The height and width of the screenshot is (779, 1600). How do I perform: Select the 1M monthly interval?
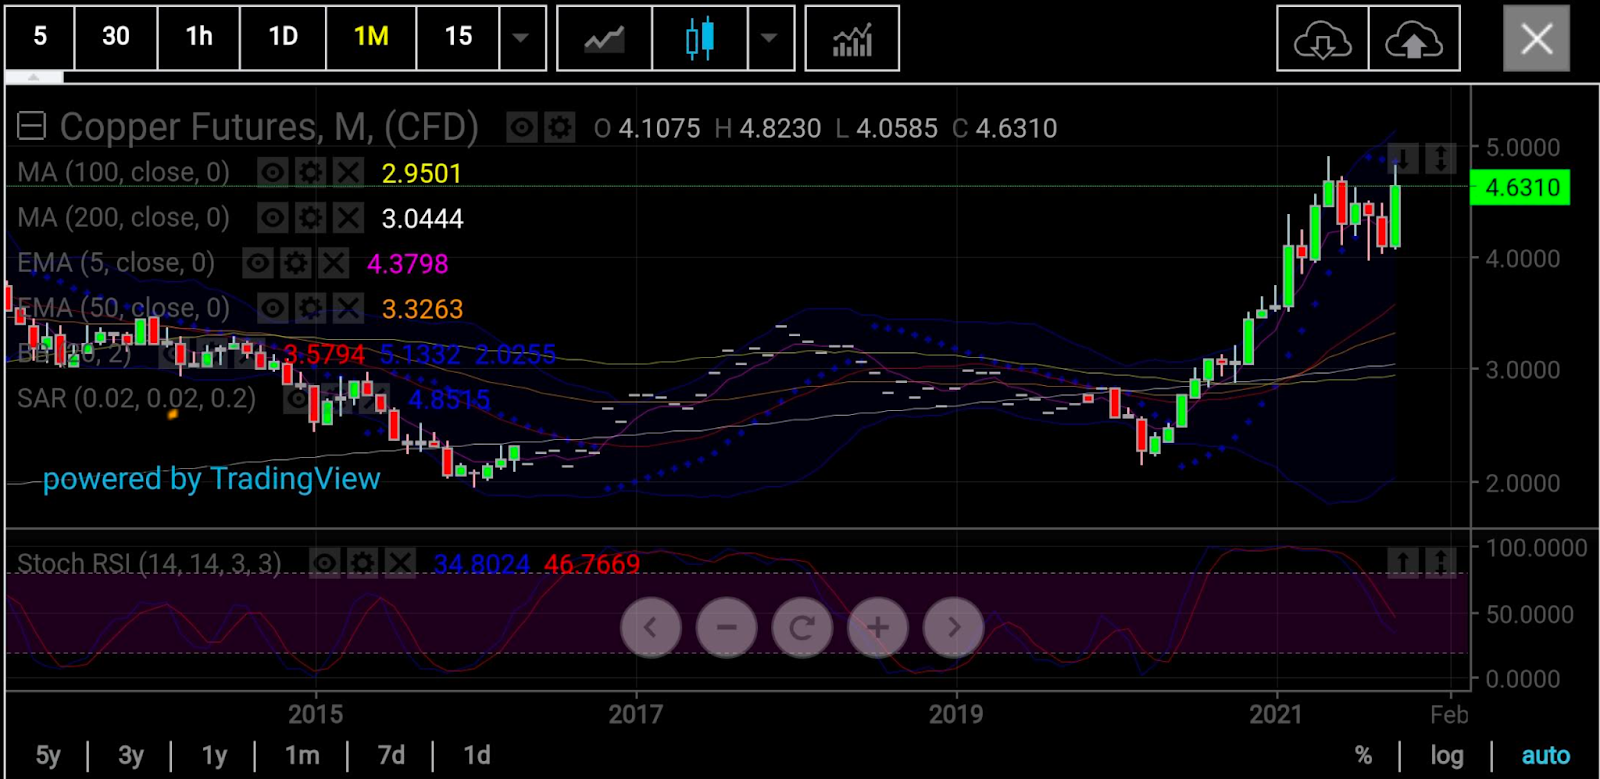click(x=371, y=37)
